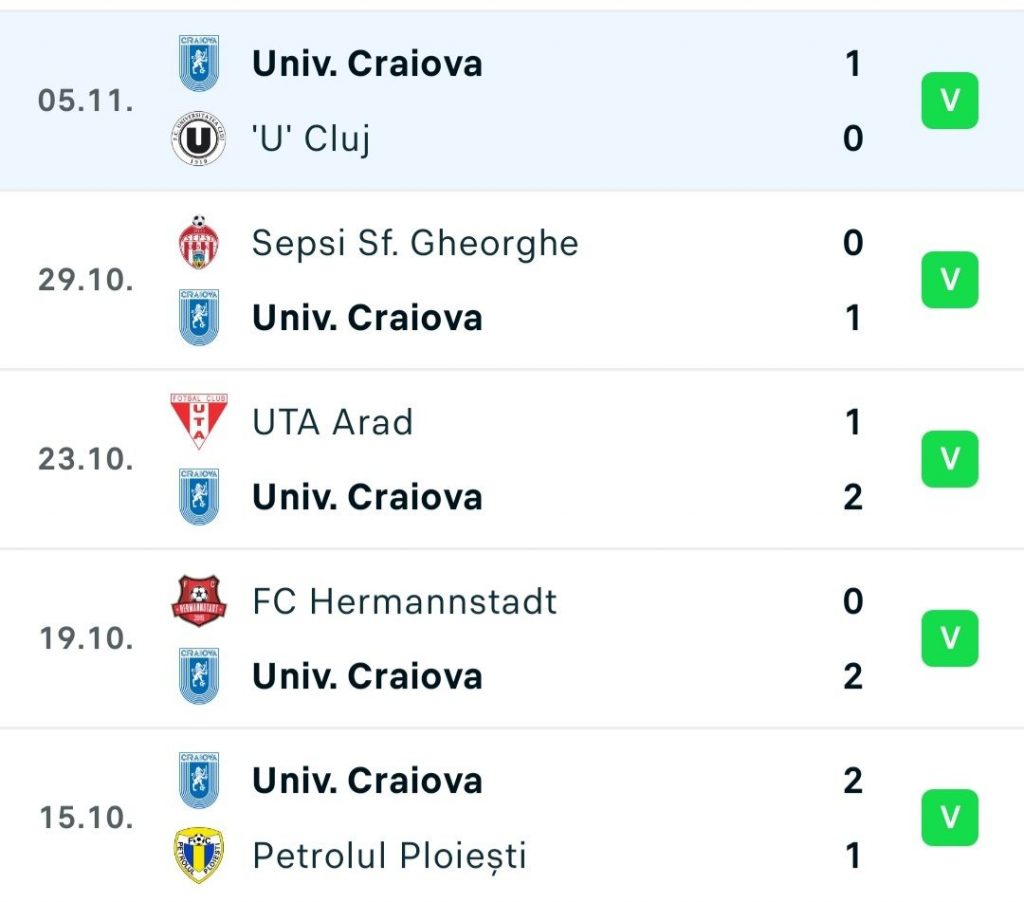This screenshot has width=1024, height=902.
Task: Click the V badge for the Petrolul game
Action: (x=948, y=818)
